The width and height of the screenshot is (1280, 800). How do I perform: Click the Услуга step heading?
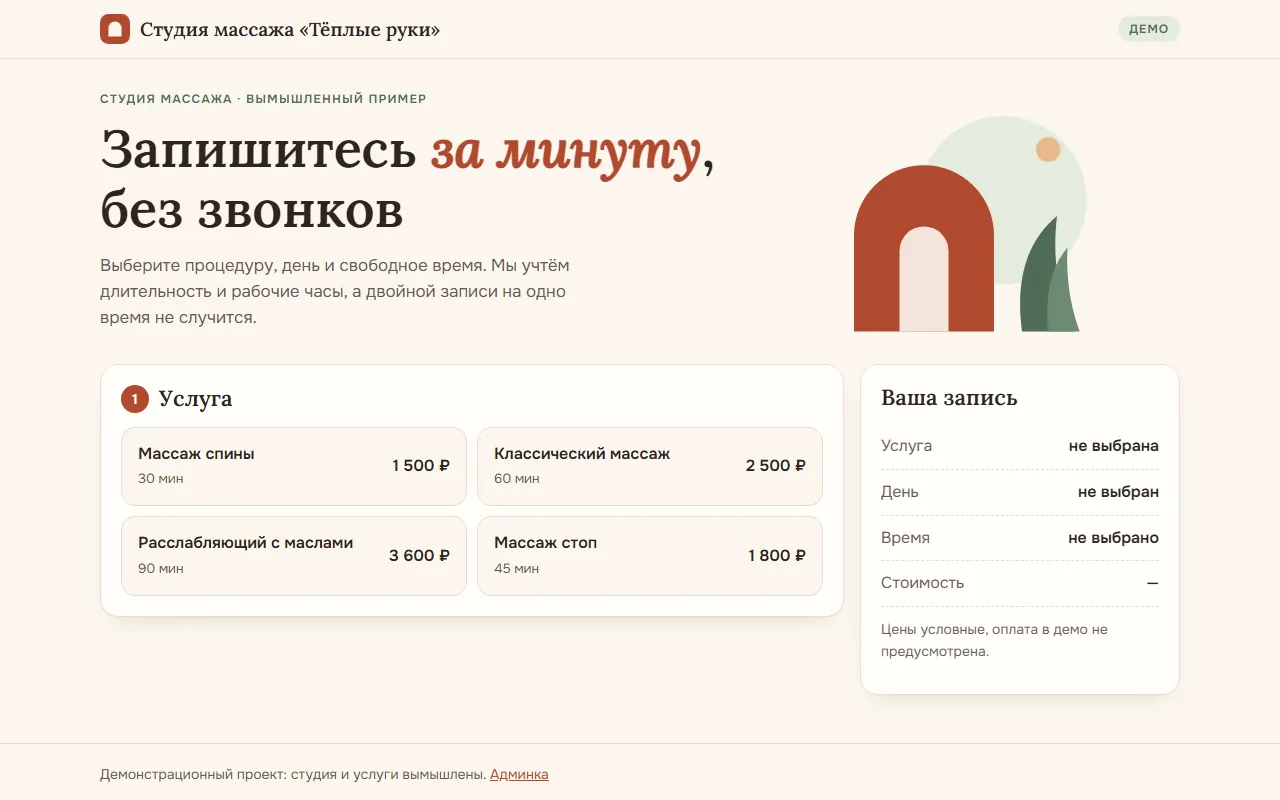tap(195, 399)
